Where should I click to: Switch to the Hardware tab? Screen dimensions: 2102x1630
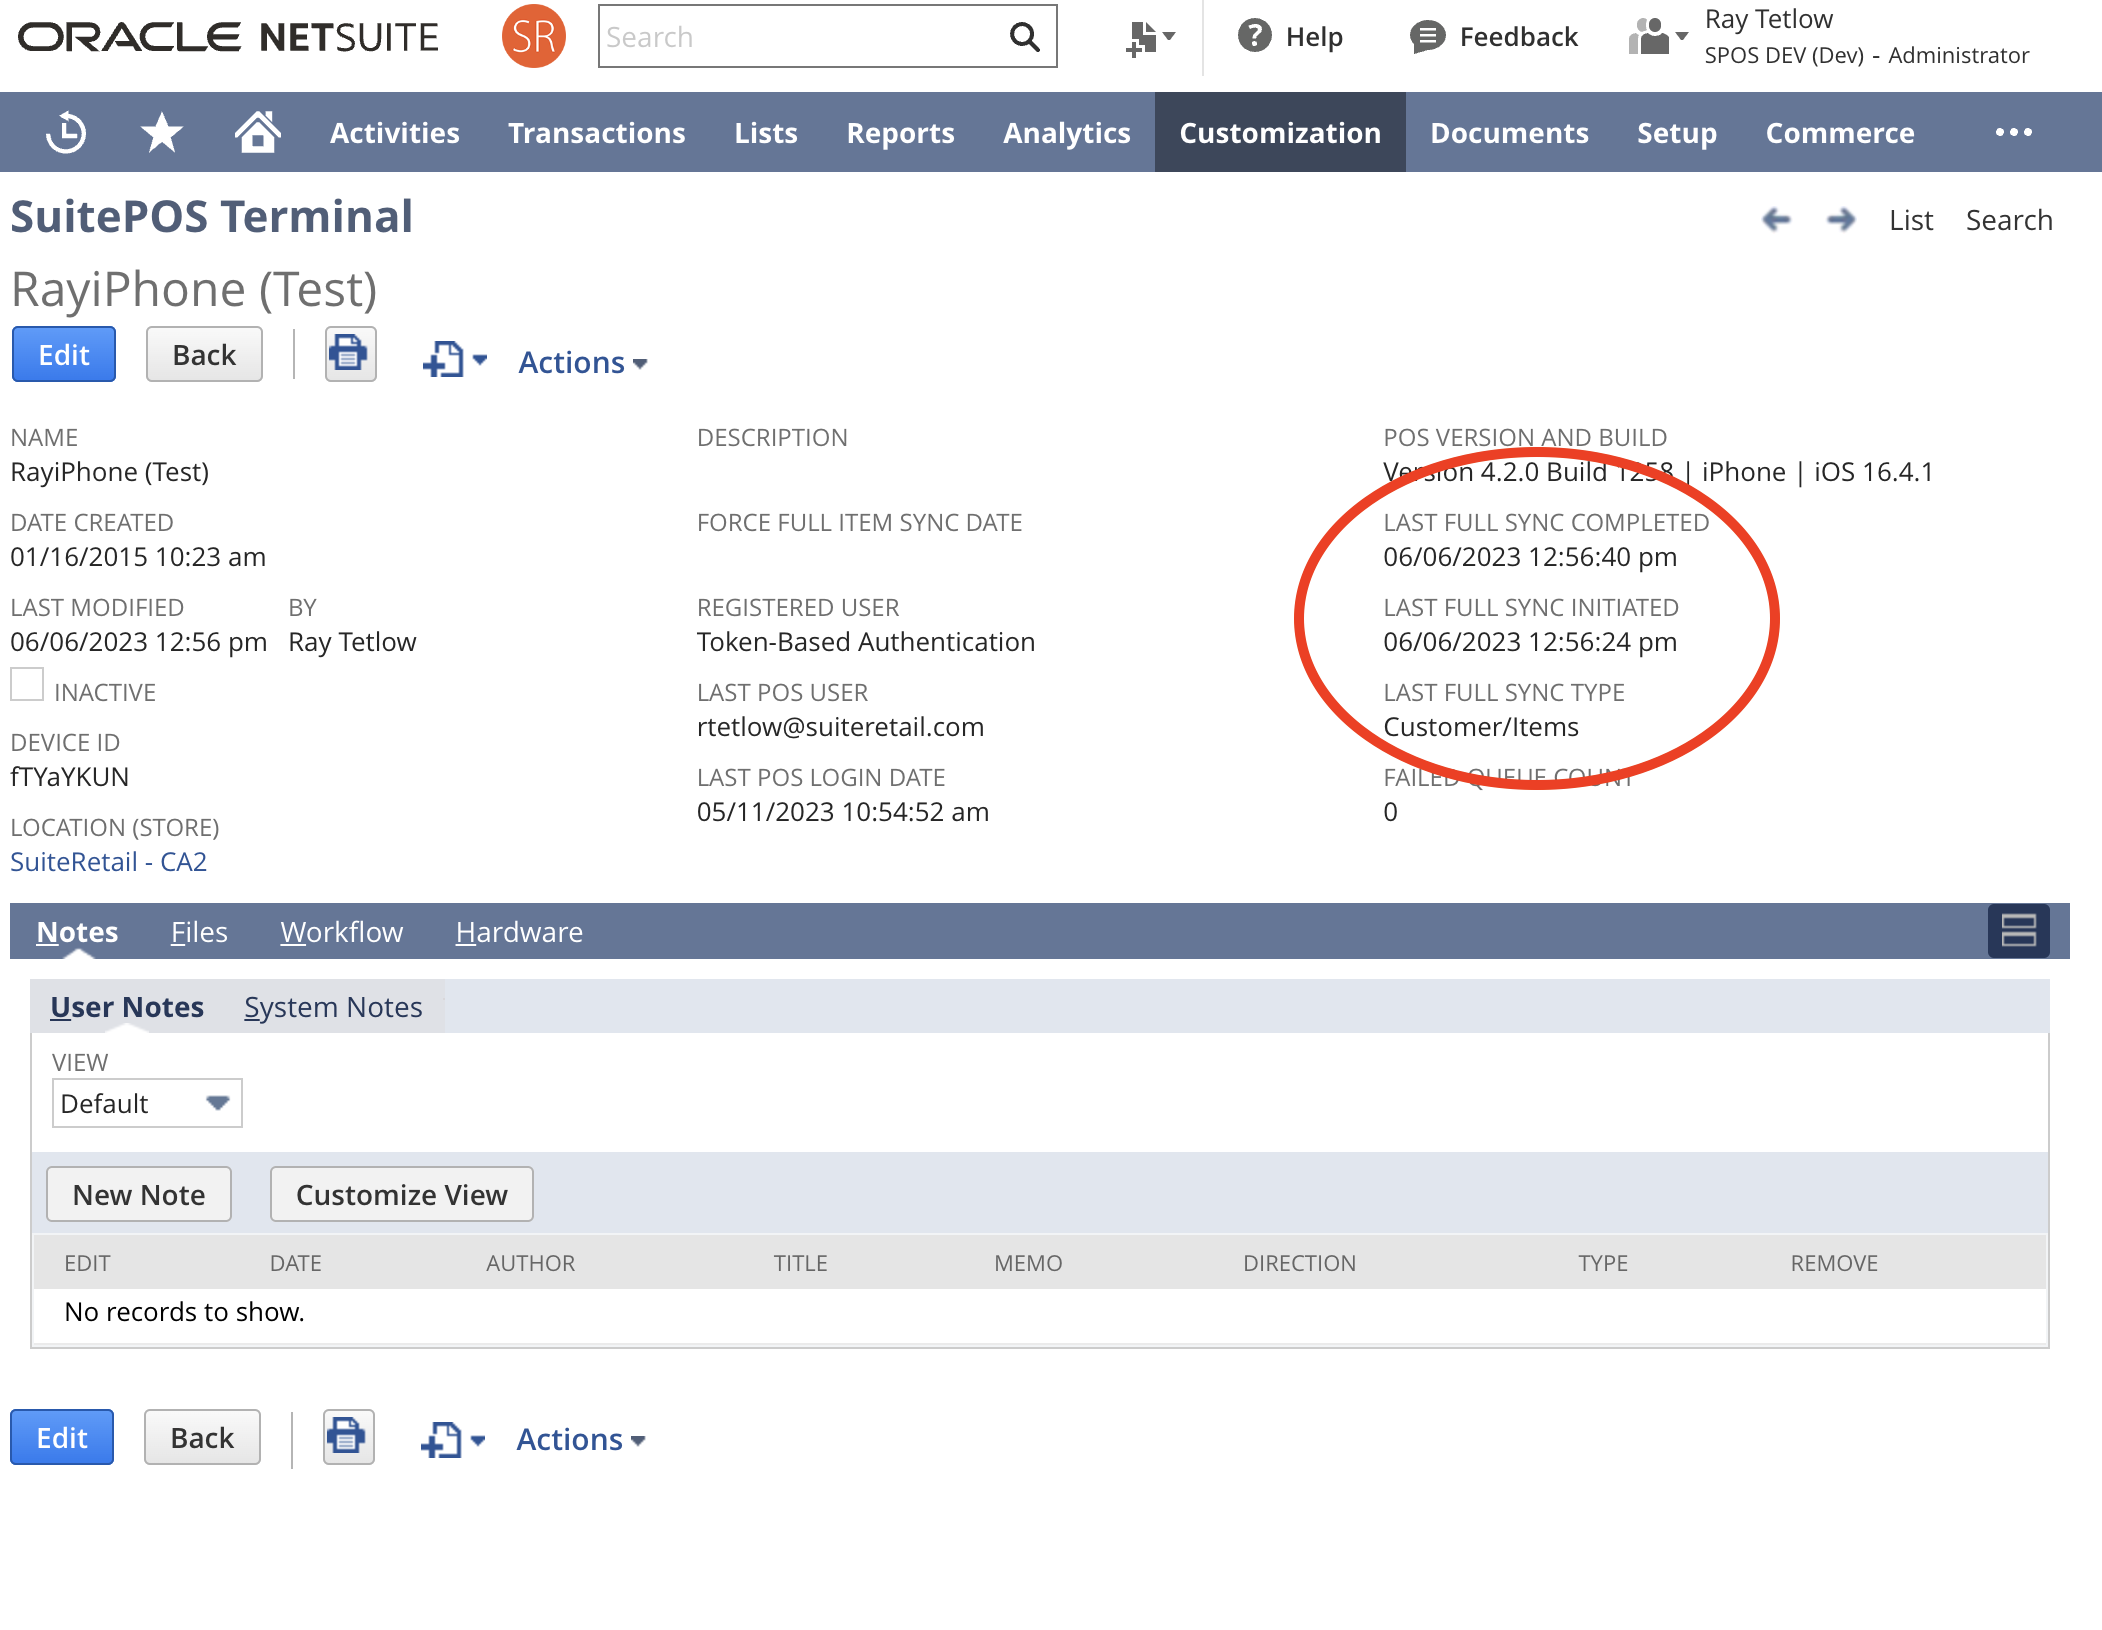coord(519,932)
